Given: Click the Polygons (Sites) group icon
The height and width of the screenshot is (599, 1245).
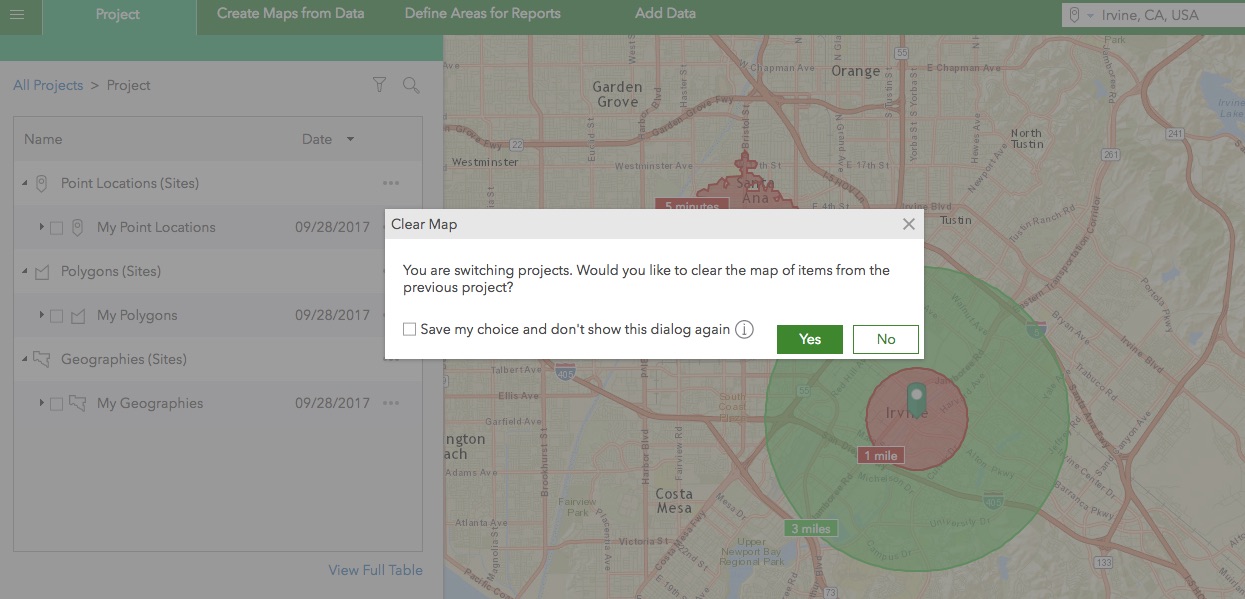Looking at the screenshot, I should coord(42,271).
